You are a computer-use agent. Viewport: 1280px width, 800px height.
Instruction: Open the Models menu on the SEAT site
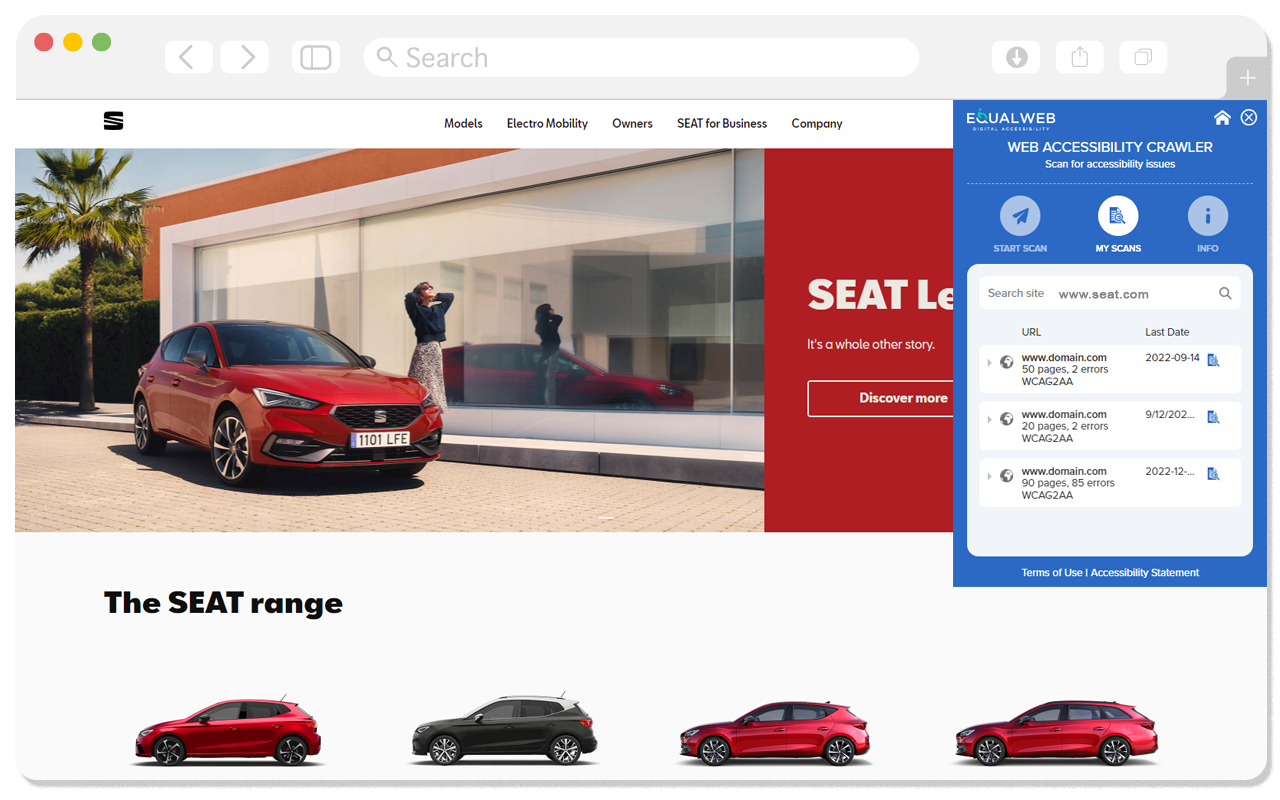tap(463, 124)
